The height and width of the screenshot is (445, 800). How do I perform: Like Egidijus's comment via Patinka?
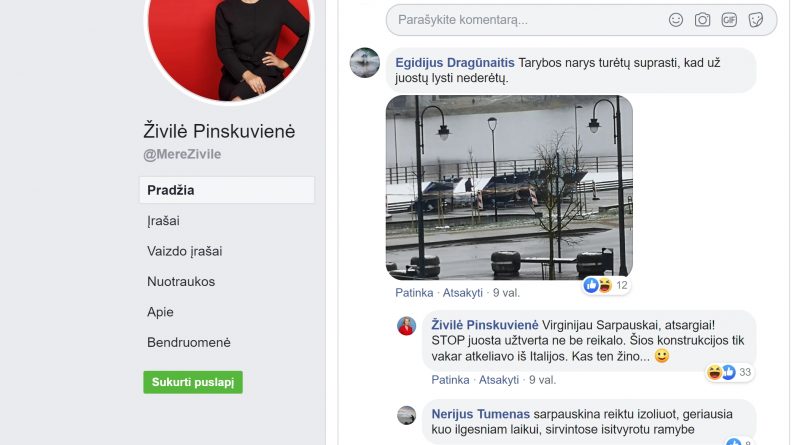(414, 293)
